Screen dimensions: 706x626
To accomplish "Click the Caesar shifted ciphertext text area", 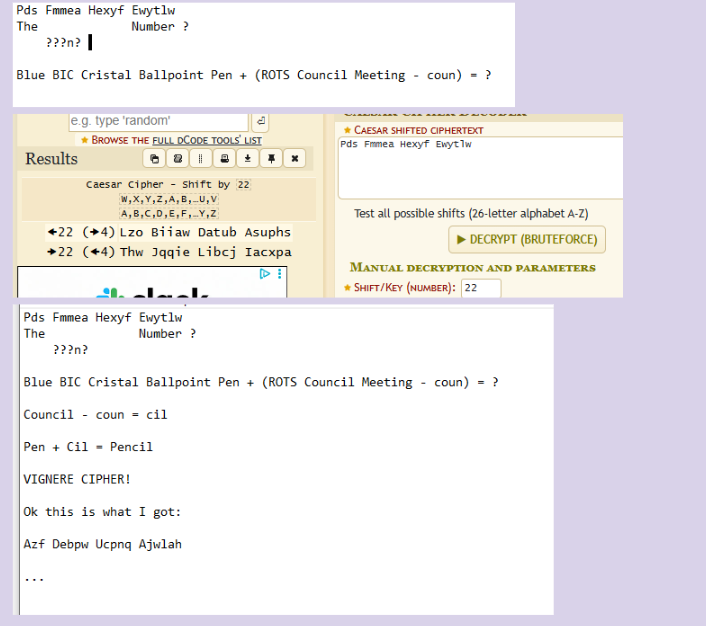I will [x=480, y=168].
